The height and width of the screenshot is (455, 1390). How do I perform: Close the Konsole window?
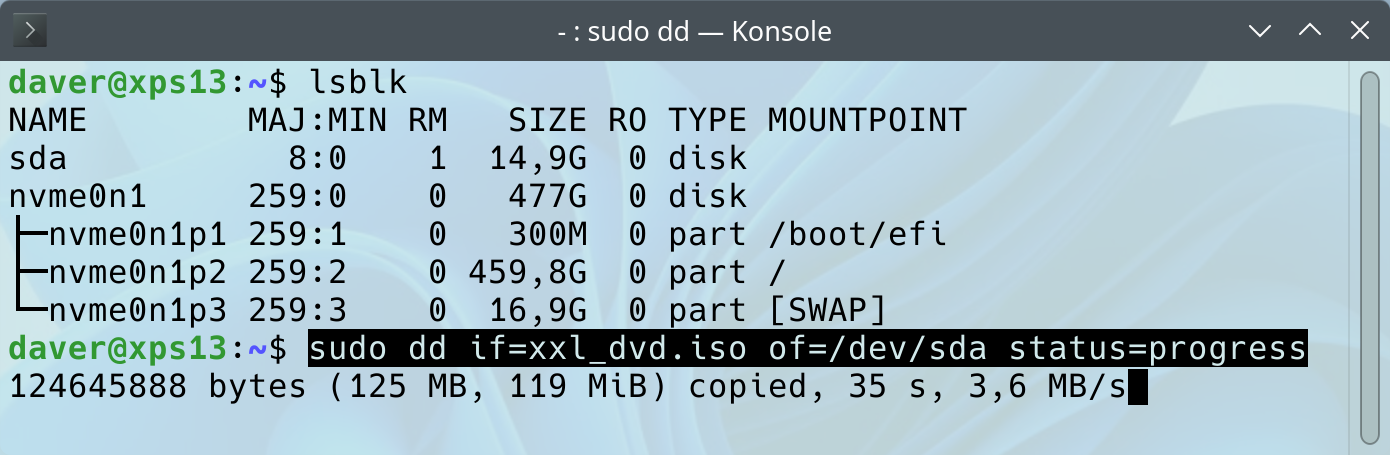point(1358,31)
